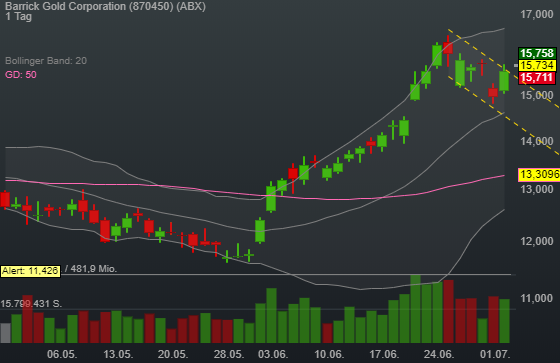This screenshot has width=560, height=363.
Task: Click the 10.06. date axis label
Action: tap(329, 354)
